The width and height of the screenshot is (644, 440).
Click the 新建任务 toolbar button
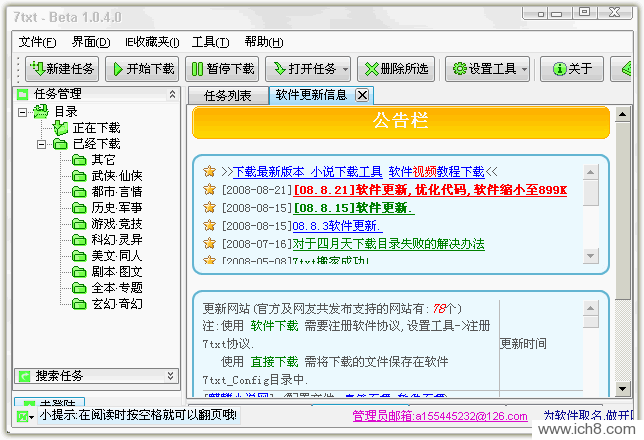coord(62,69)
